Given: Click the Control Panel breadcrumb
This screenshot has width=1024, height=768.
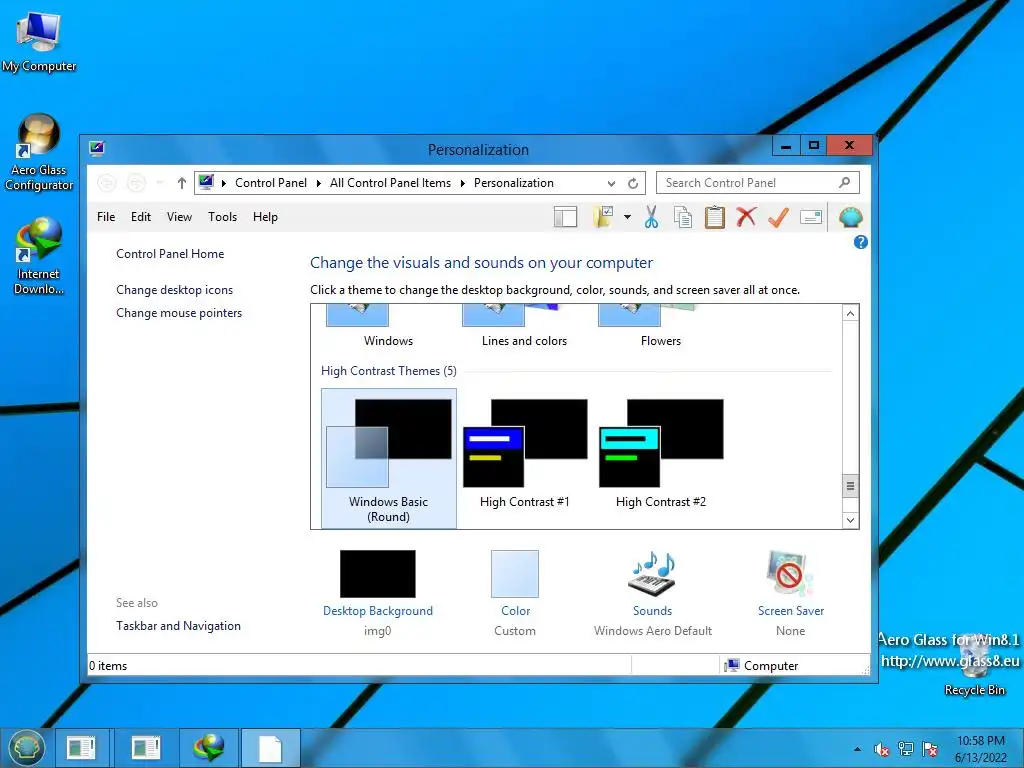Looking at the screenshot, I should point(270,184).
